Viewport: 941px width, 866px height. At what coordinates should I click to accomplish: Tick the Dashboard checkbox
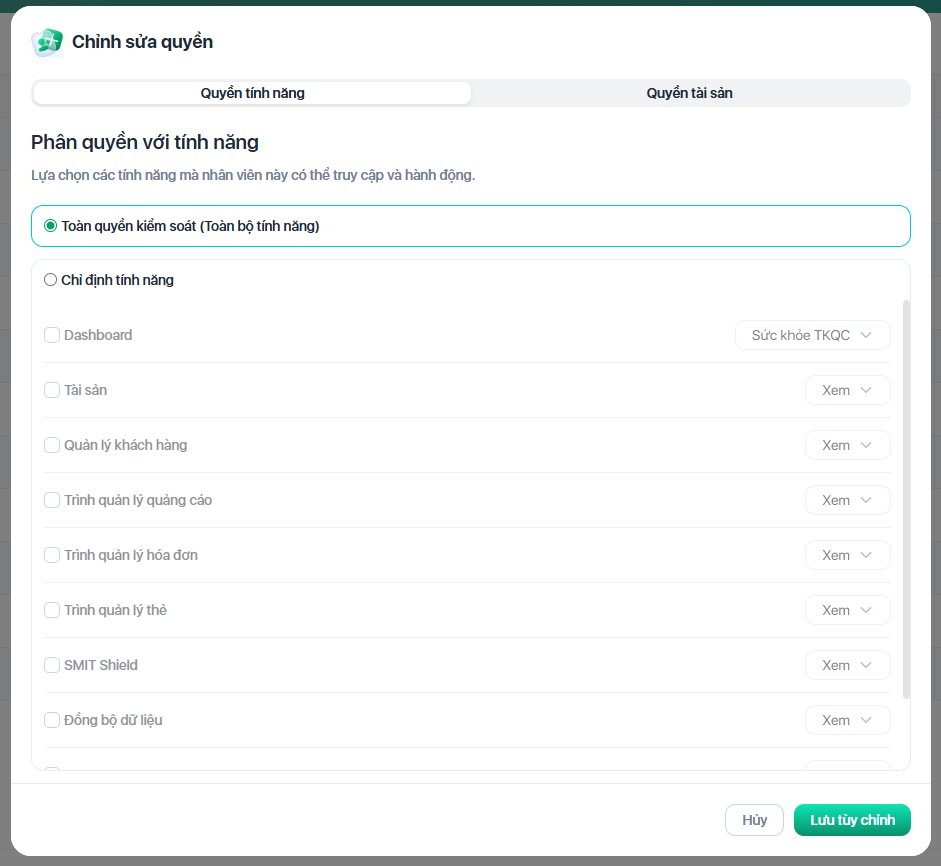pos(52,335)
